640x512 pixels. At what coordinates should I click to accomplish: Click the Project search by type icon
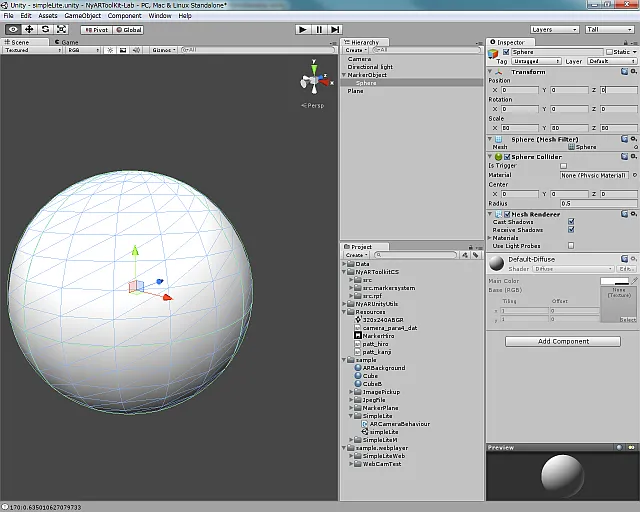tap(464, 255)
